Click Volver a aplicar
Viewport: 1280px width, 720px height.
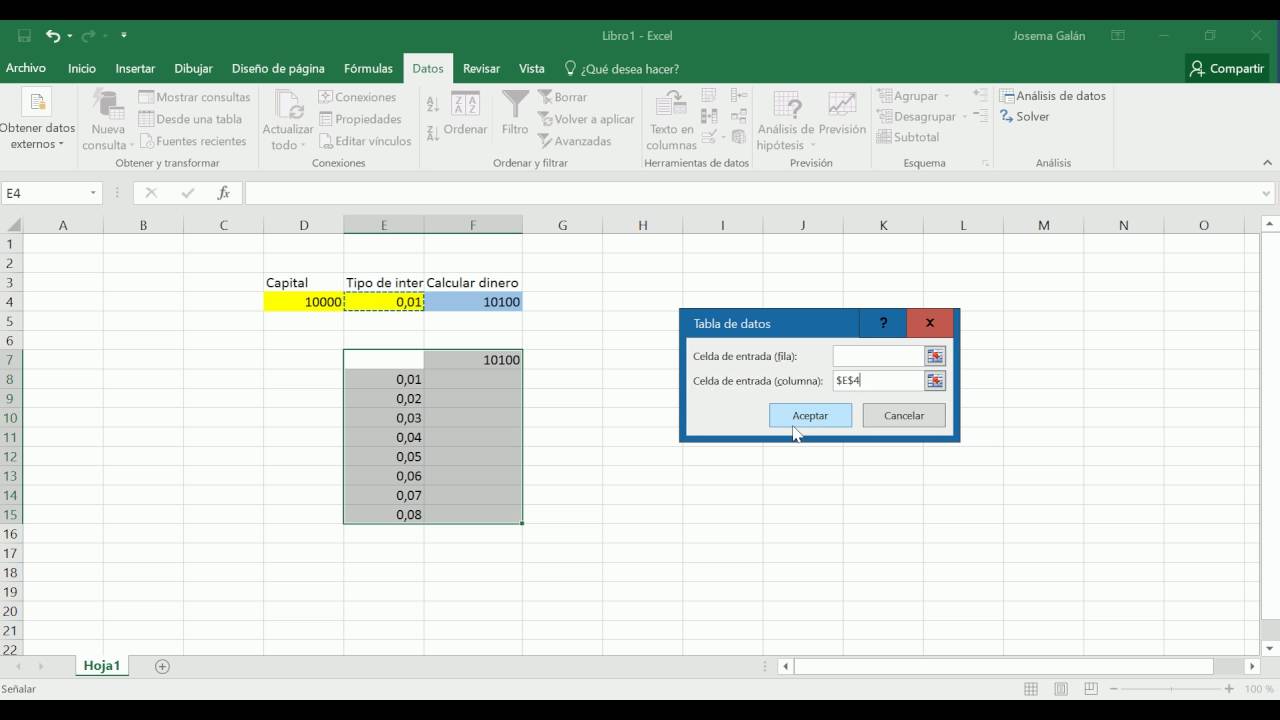coord(586,119)
